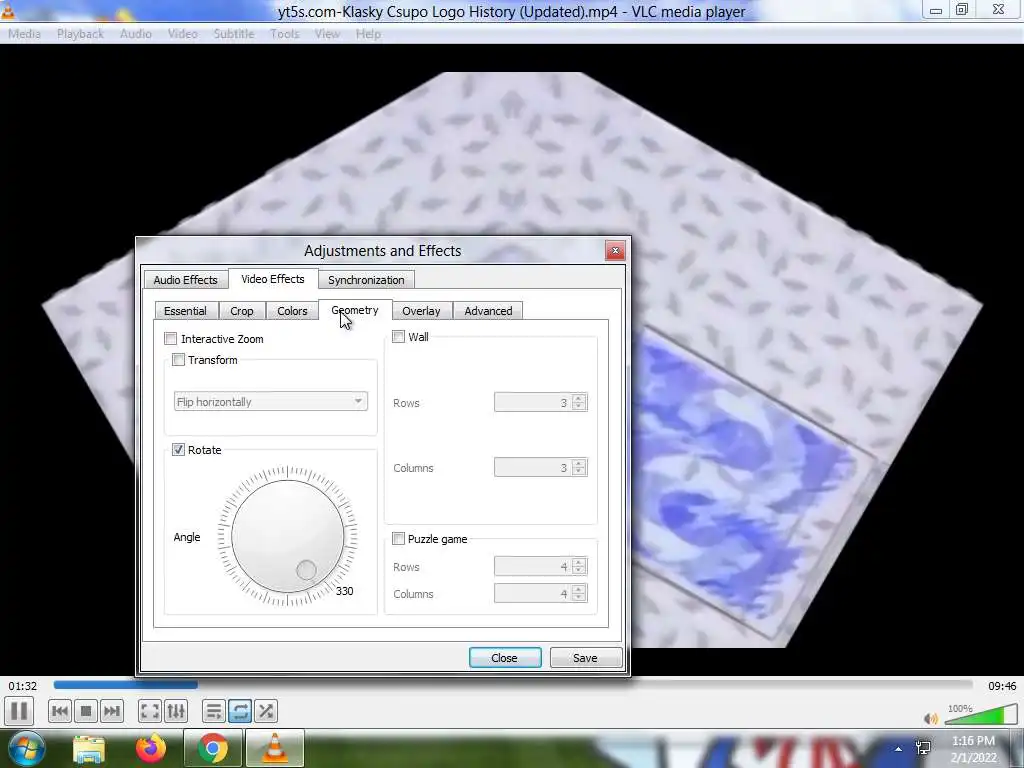Increase Puzzle game Columns value

tap(579, 588)
